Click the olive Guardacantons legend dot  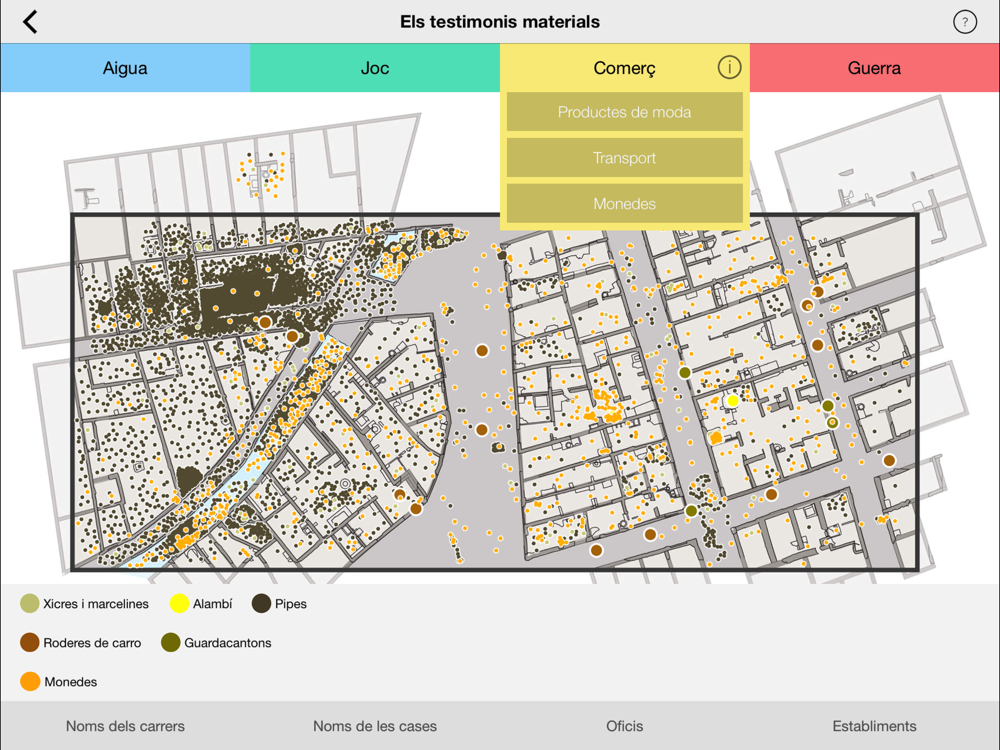[x=170, y=642]
